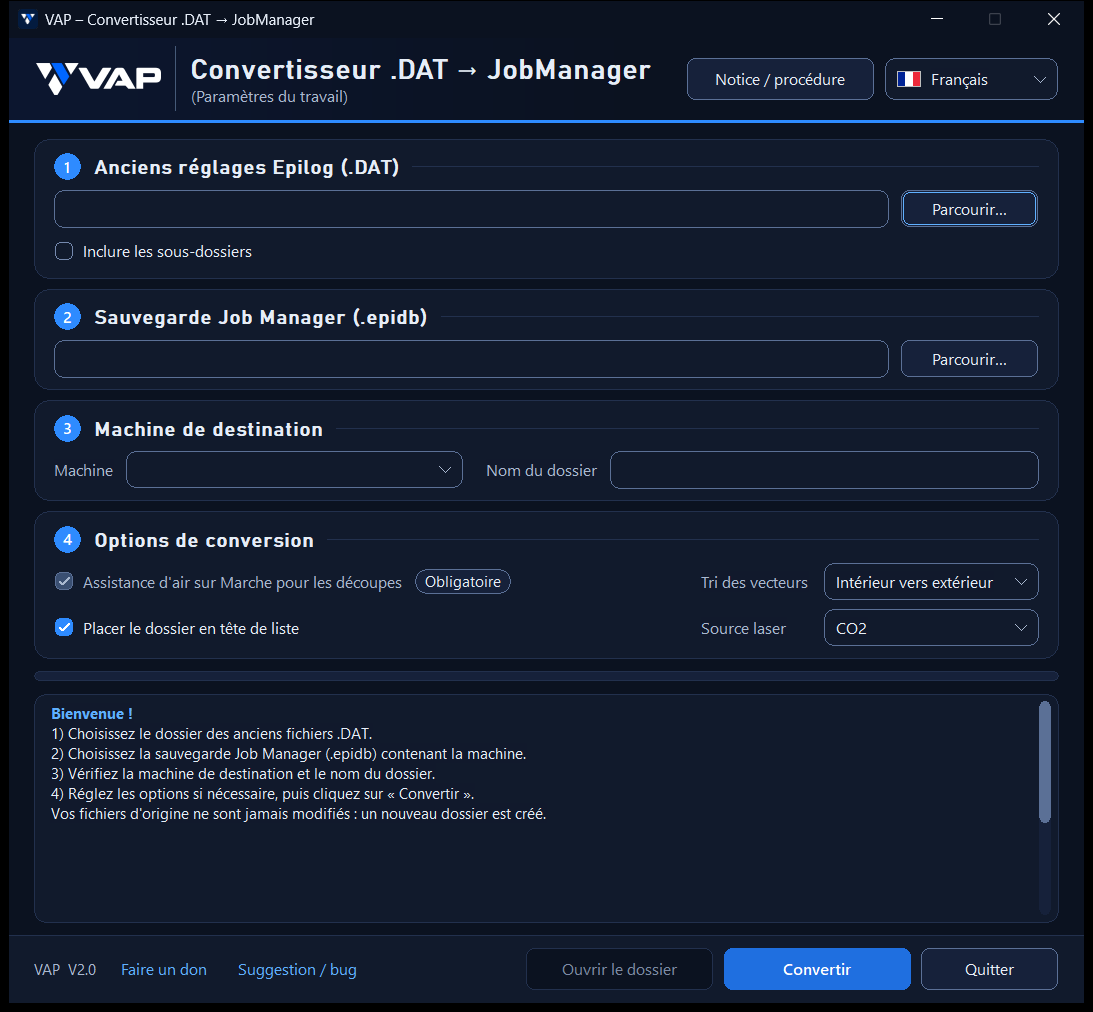Click the conversion progress bar

(546, 676)
